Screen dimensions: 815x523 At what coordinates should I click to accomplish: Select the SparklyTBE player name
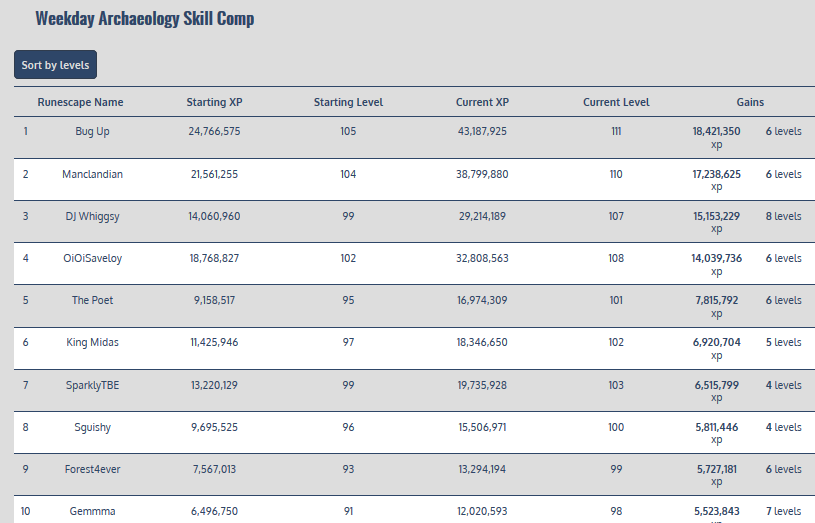point(92,385)
